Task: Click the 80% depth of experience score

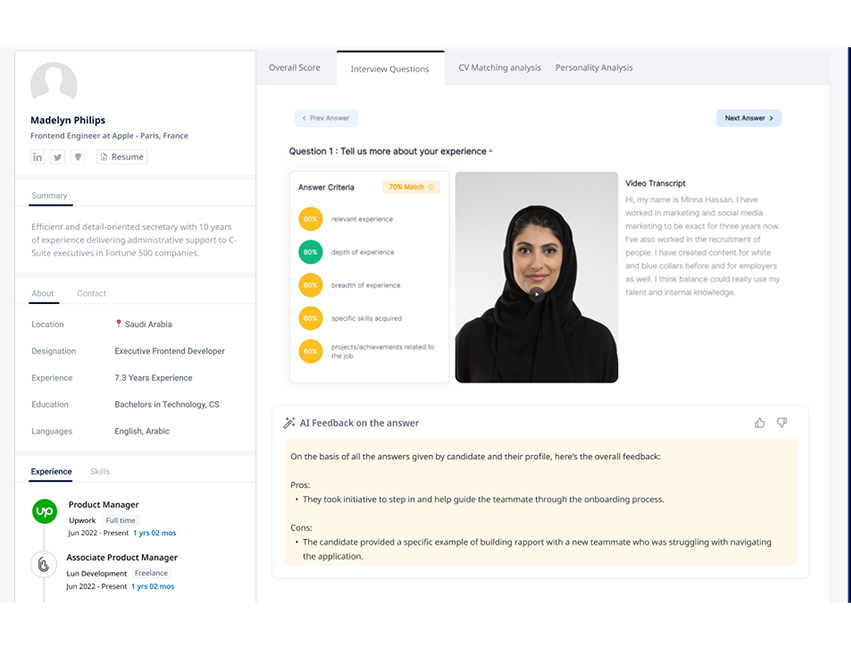Action: pos(310,252)
